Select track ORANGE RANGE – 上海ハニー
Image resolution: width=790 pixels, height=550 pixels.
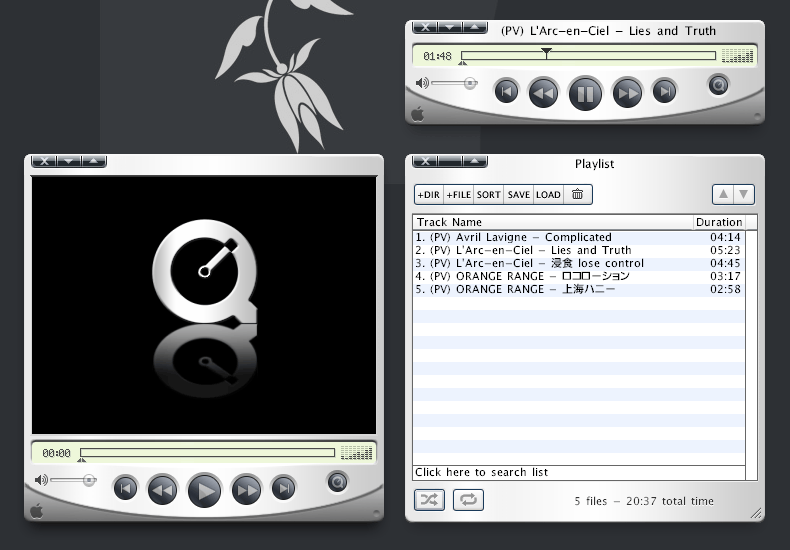click(578, 290)
